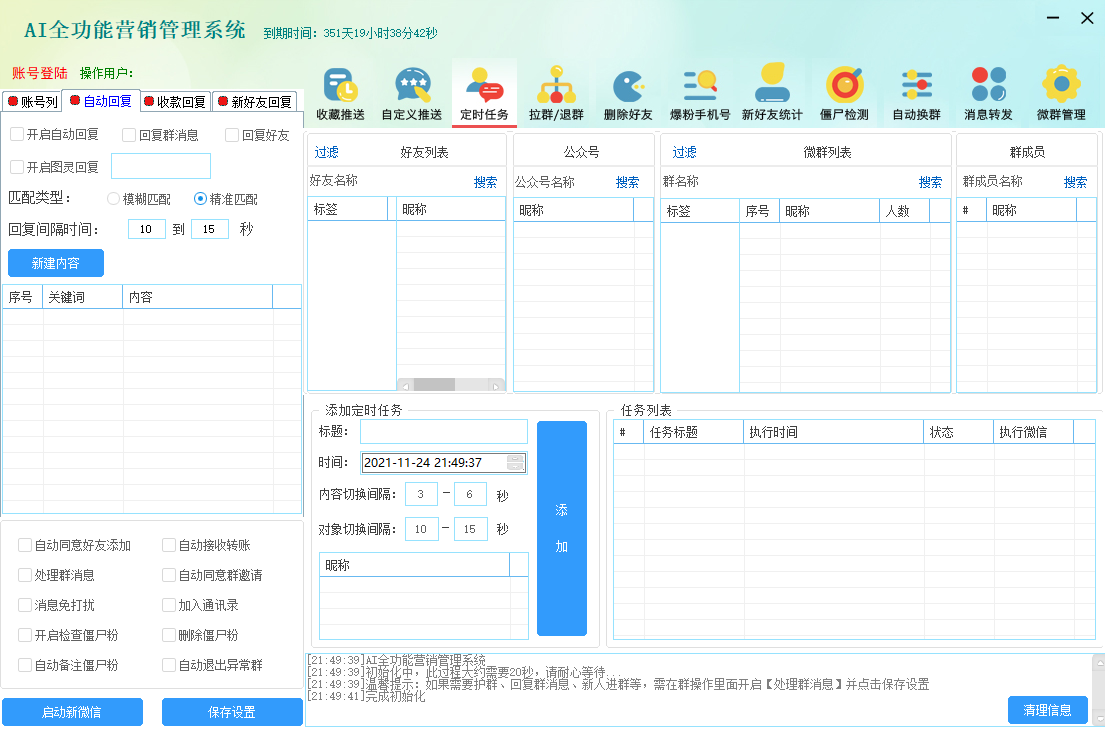Click the 任务标题 column header

click(x=693, y=432)
